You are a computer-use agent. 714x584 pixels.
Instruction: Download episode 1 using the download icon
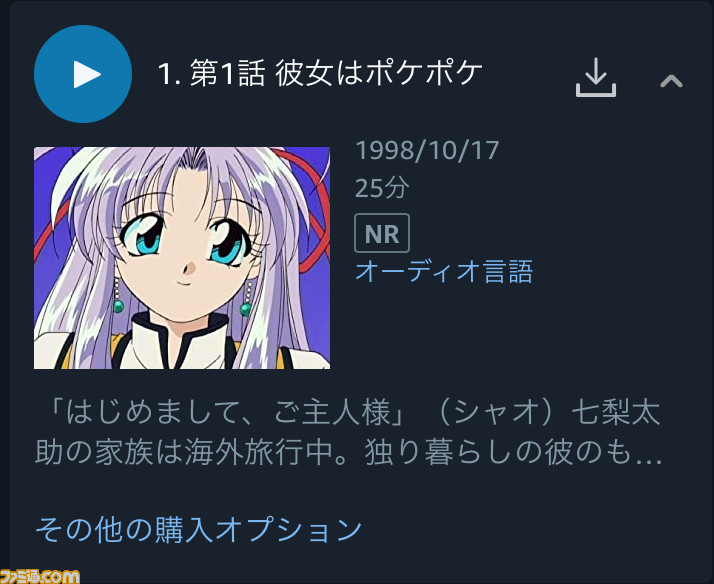596,77
